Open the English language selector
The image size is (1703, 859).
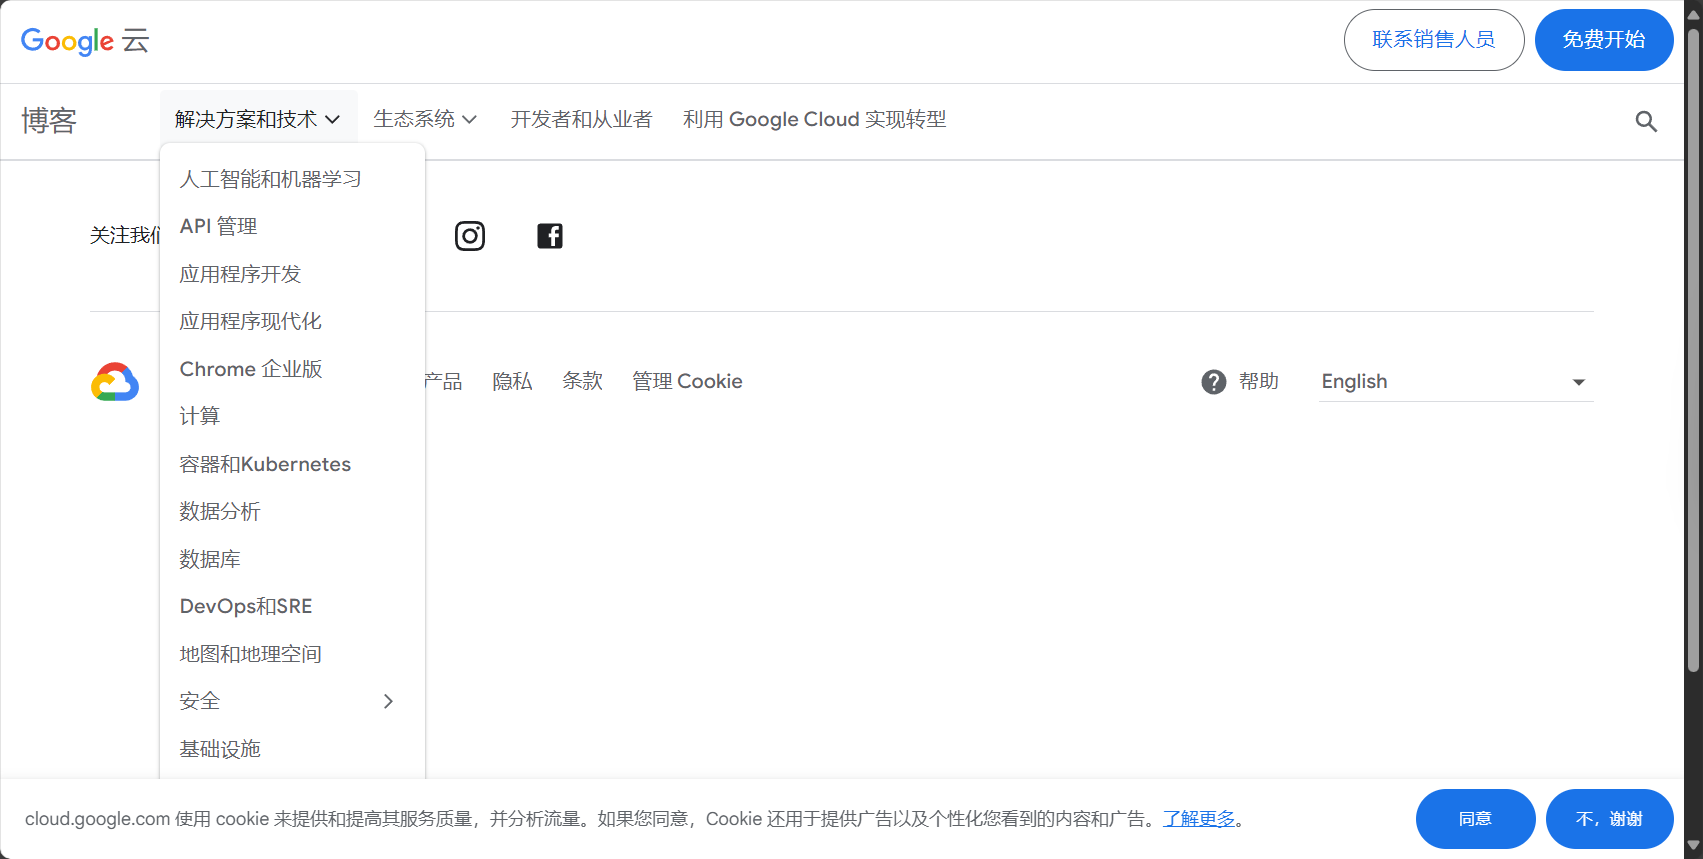pyautogui.click(x=1455, y=382)
